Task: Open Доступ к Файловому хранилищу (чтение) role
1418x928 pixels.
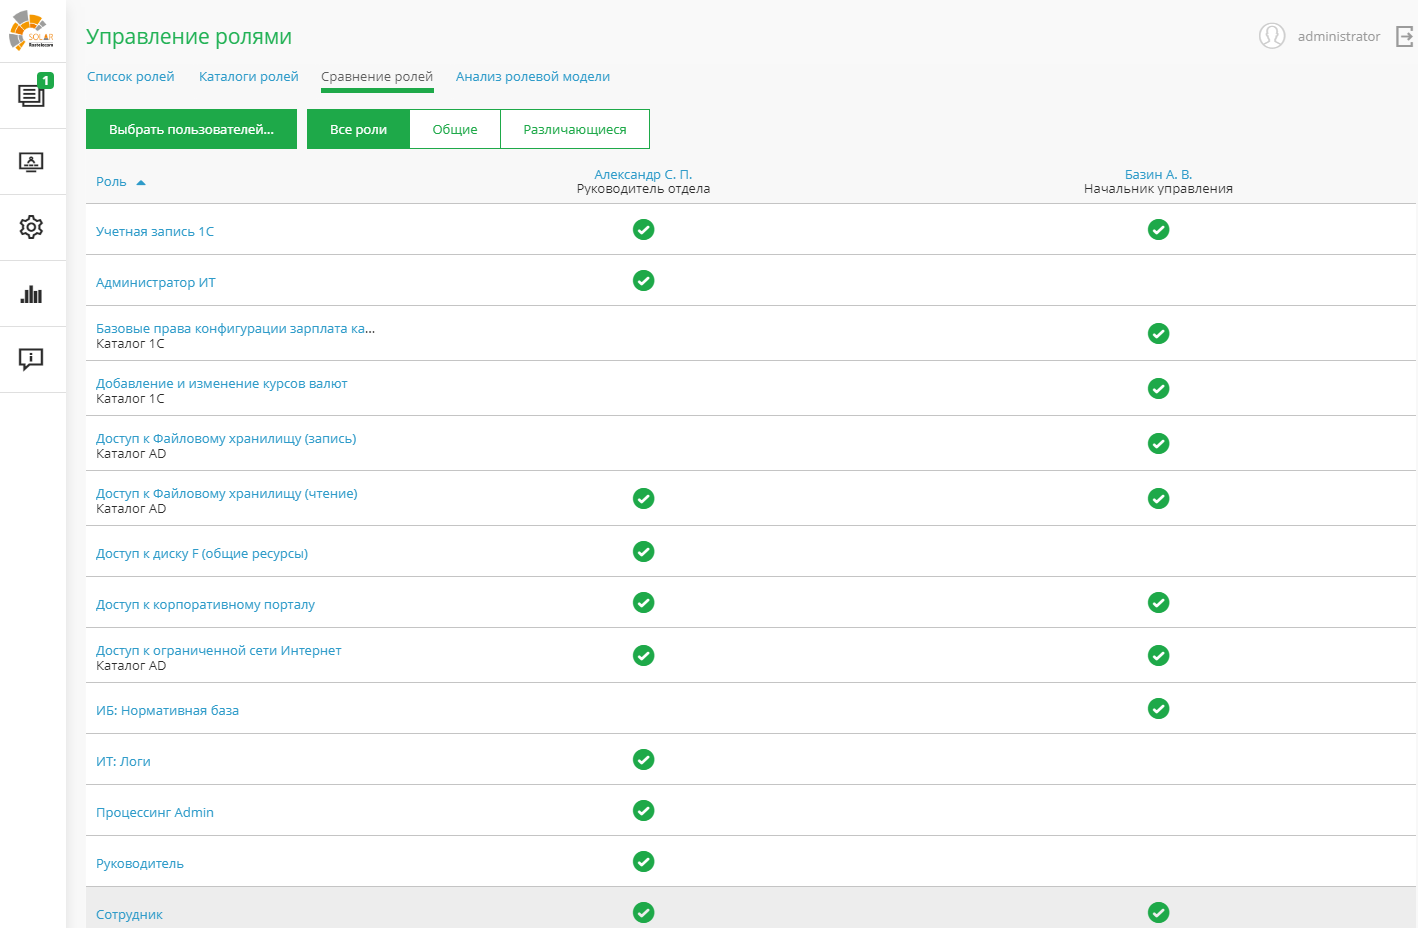Action: (227, 494)
